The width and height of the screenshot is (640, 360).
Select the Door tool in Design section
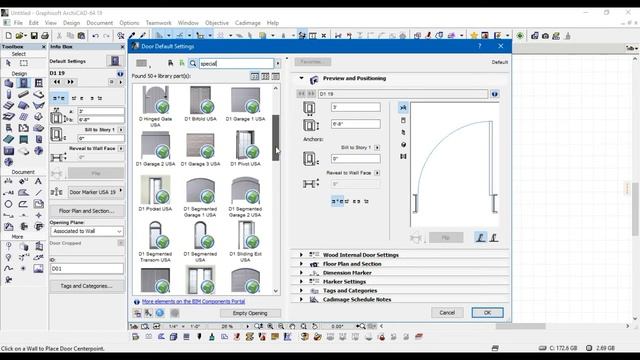24,83
